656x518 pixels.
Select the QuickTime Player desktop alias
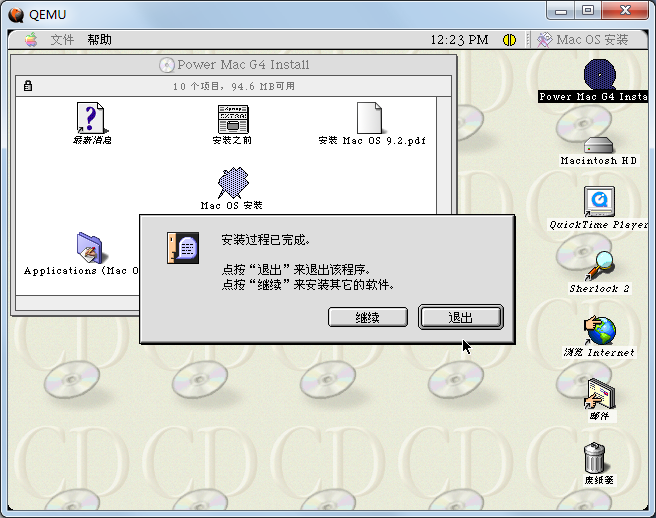599,202
